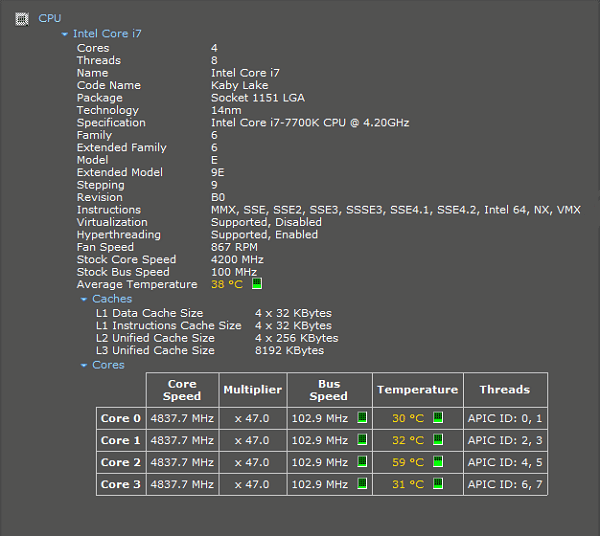Viewport: 600px width, 536px height.
Task: Click the 59 °C temperature of Core 2
Action: (408, 462)
